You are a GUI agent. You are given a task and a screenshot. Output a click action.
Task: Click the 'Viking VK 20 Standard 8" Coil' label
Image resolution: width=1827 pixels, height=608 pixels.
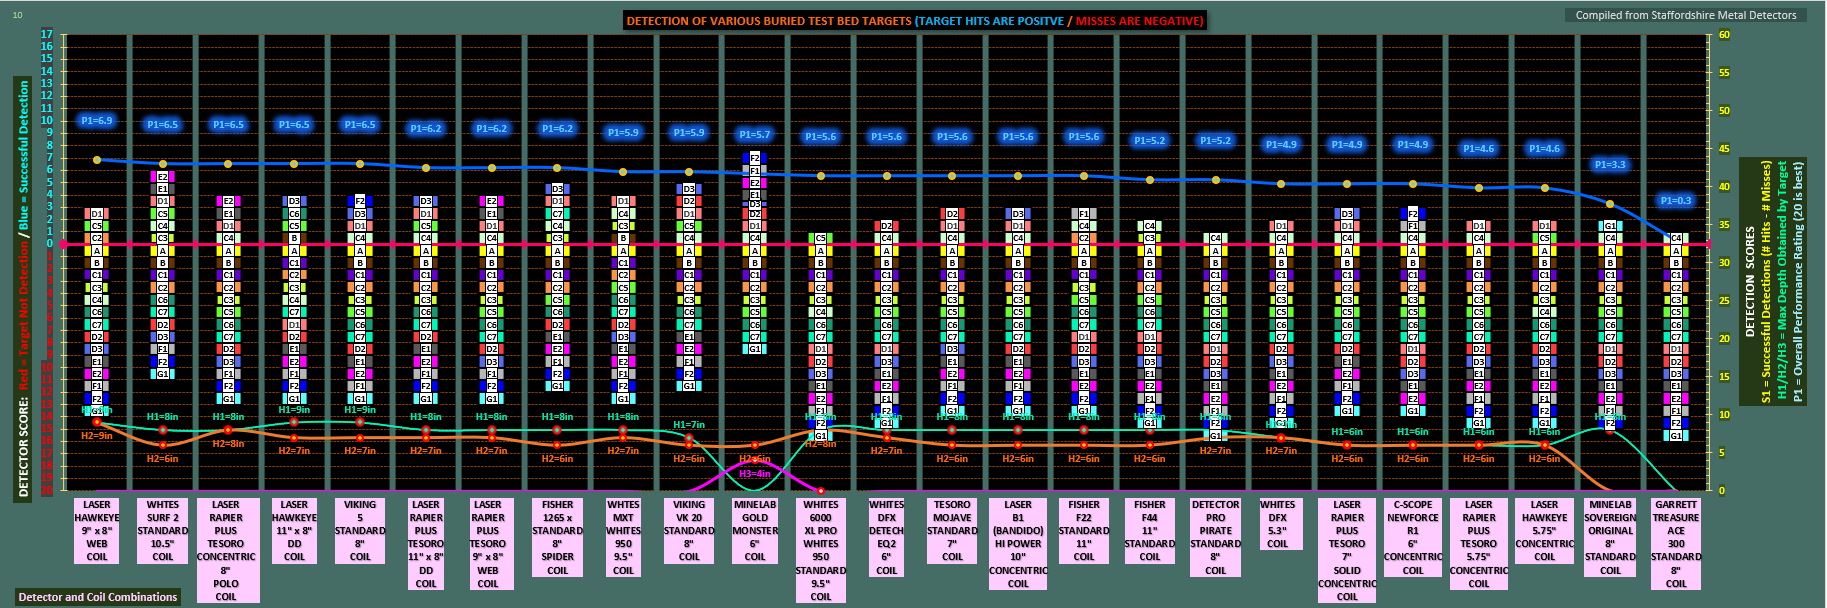(689, 531)
